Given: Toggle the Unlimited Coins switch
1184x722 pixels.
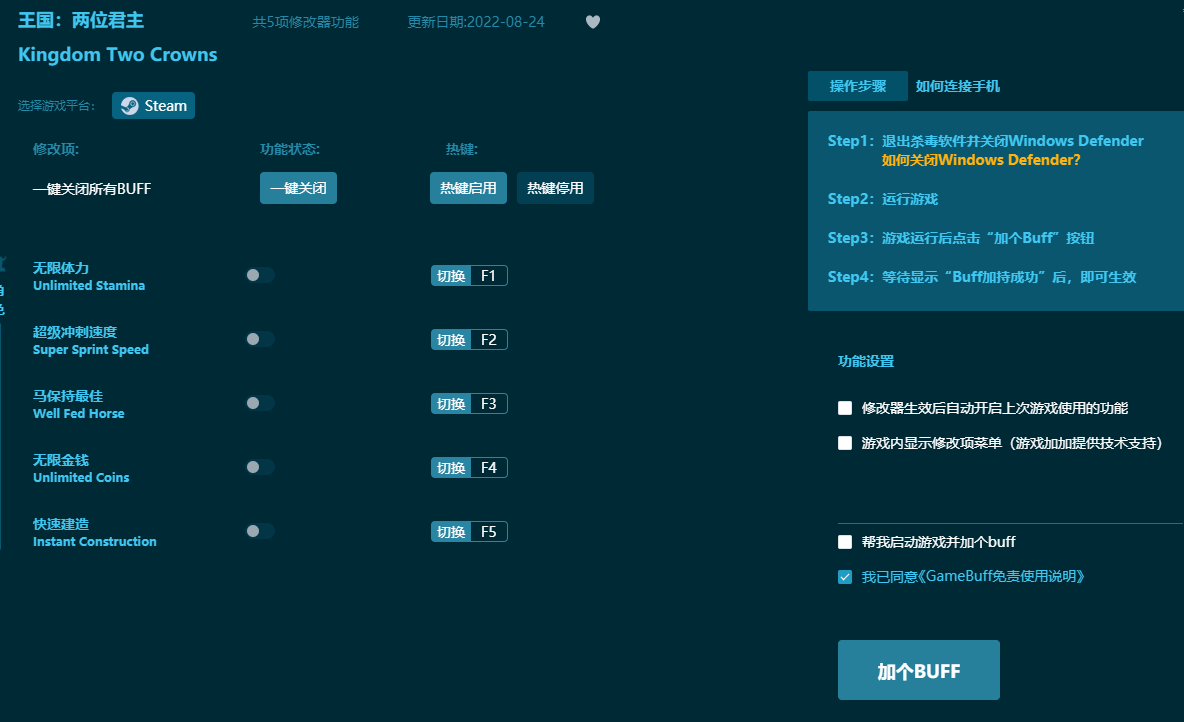Looking at the screenshot, I should [x=260, y=467].
